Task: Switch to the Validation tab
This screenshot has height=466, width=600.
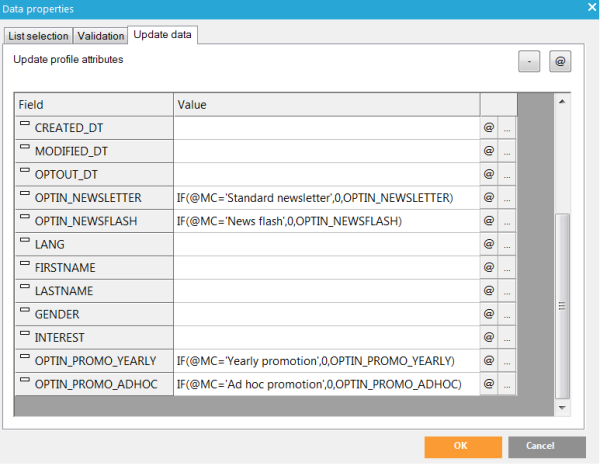Action: click(101, 37)
